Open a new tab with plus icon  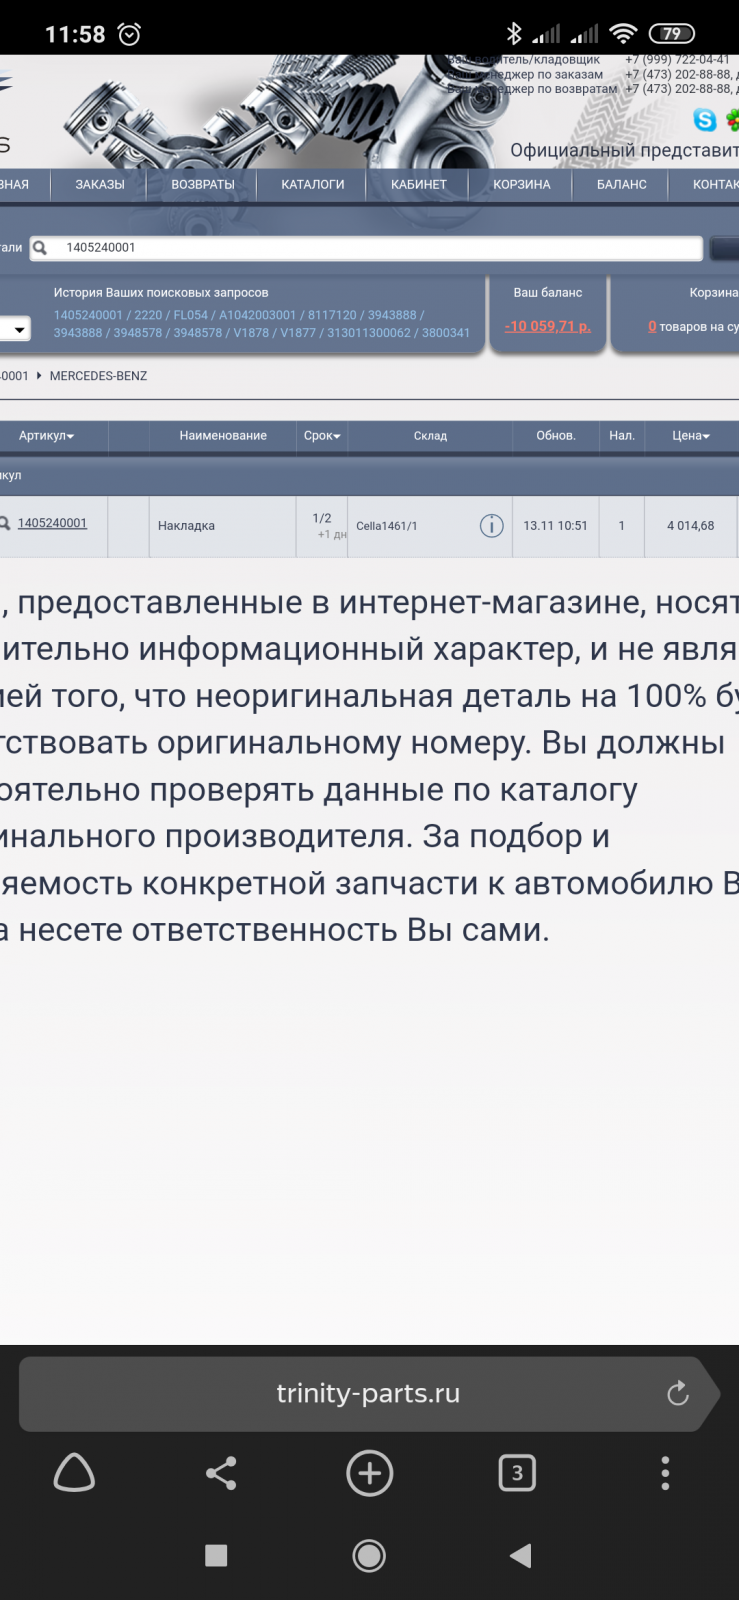click(x=369, y=1473)
